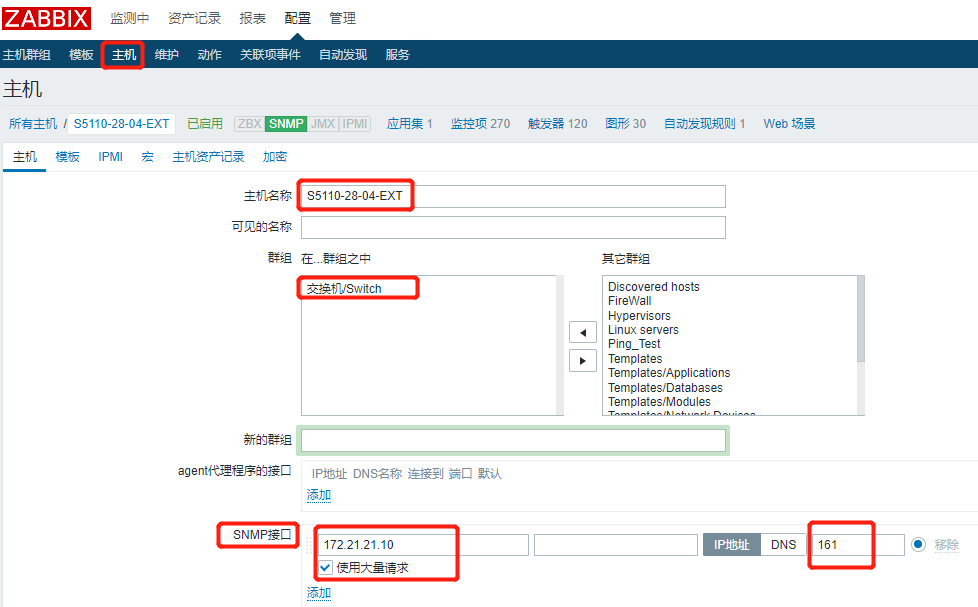The image size is (978, 607).
Task: Open the 管理 menu
Action: tap(343, 17)
